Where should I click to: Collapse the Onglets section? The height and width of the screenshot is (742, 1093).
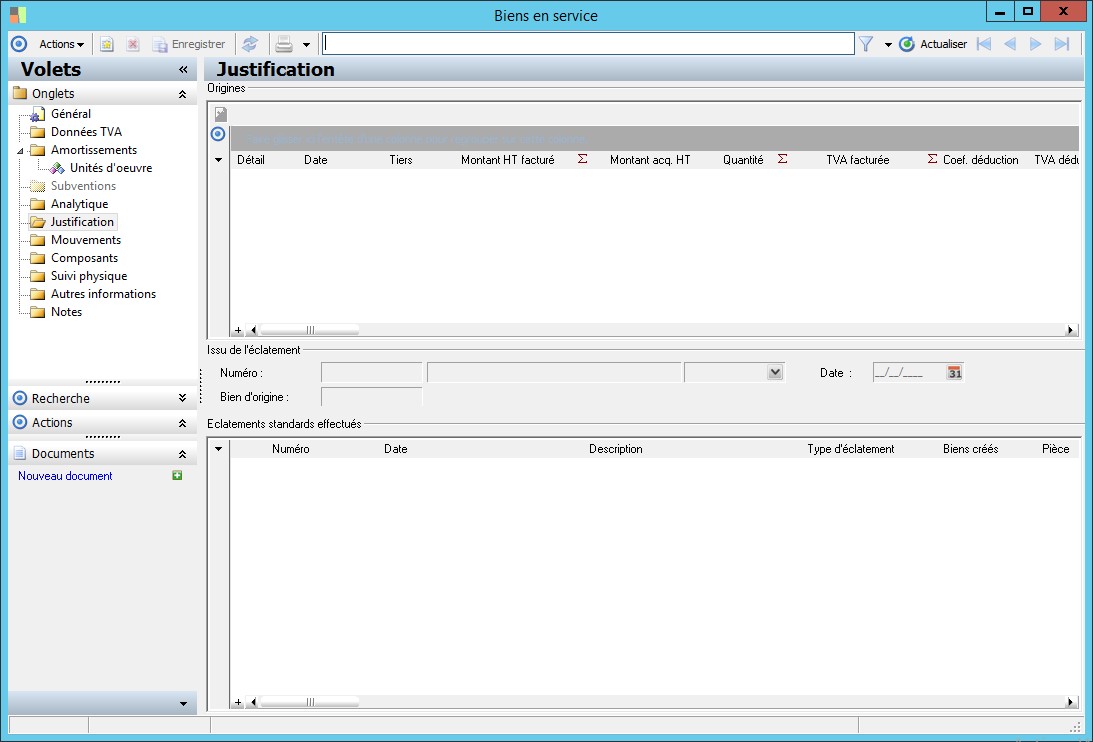pos(182,94)
